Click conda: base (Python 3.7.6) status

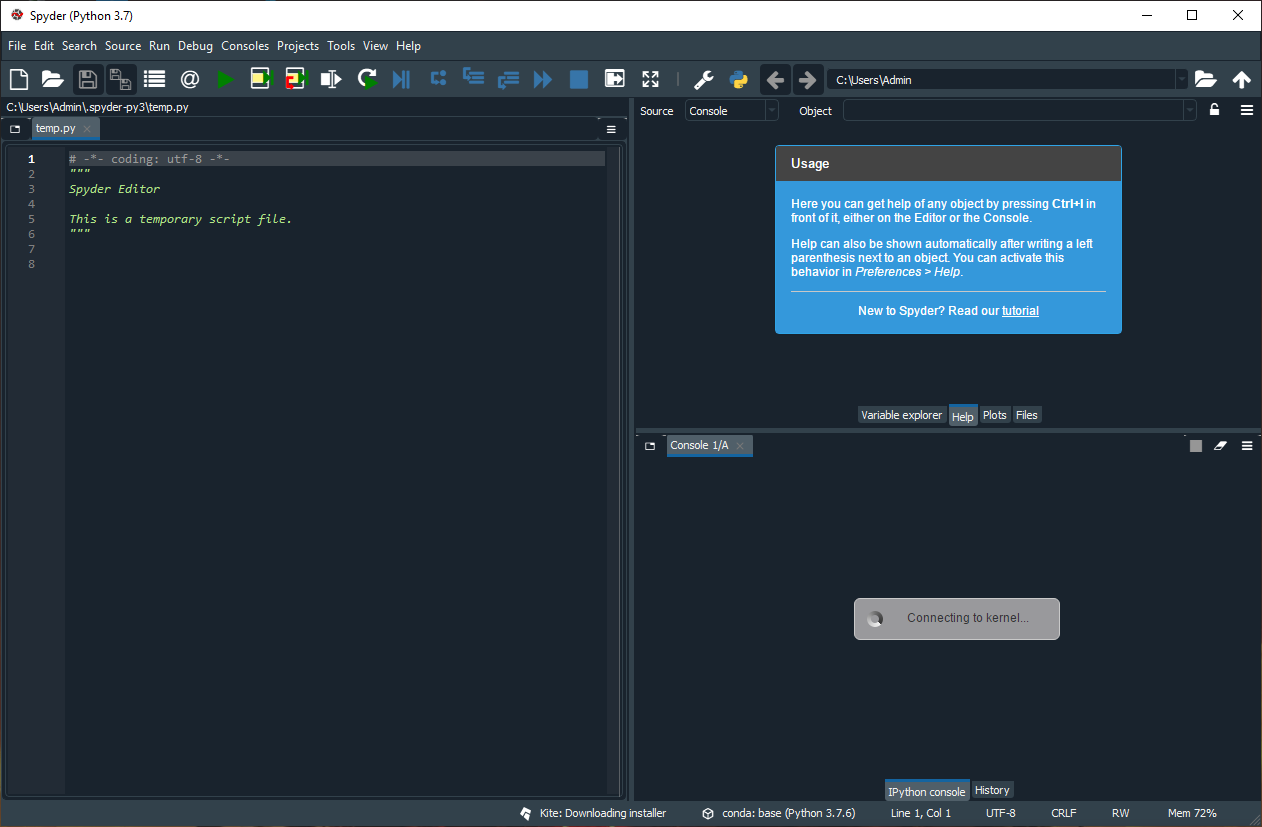click(781, 813)
